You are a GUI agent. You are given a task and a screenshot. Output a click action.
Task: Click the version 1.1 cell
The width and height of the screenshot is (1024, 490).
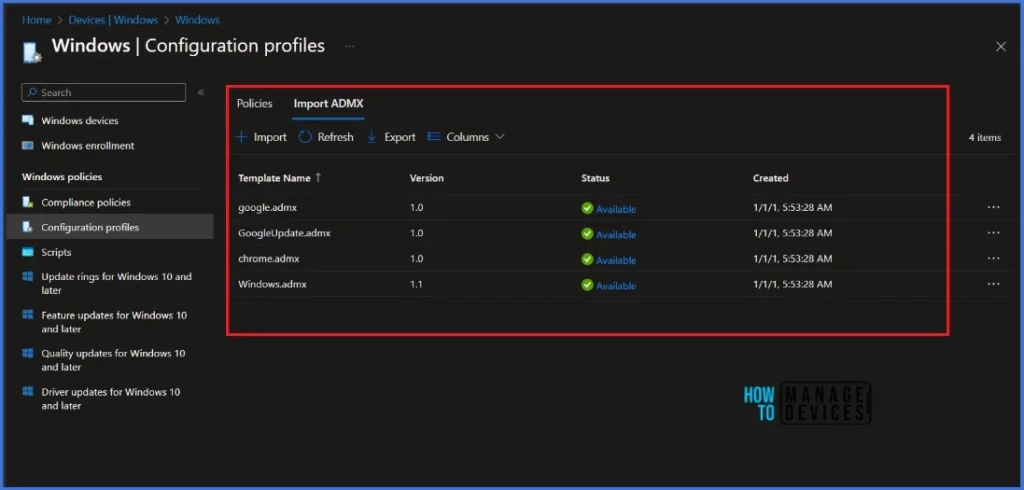coord(417,284)
